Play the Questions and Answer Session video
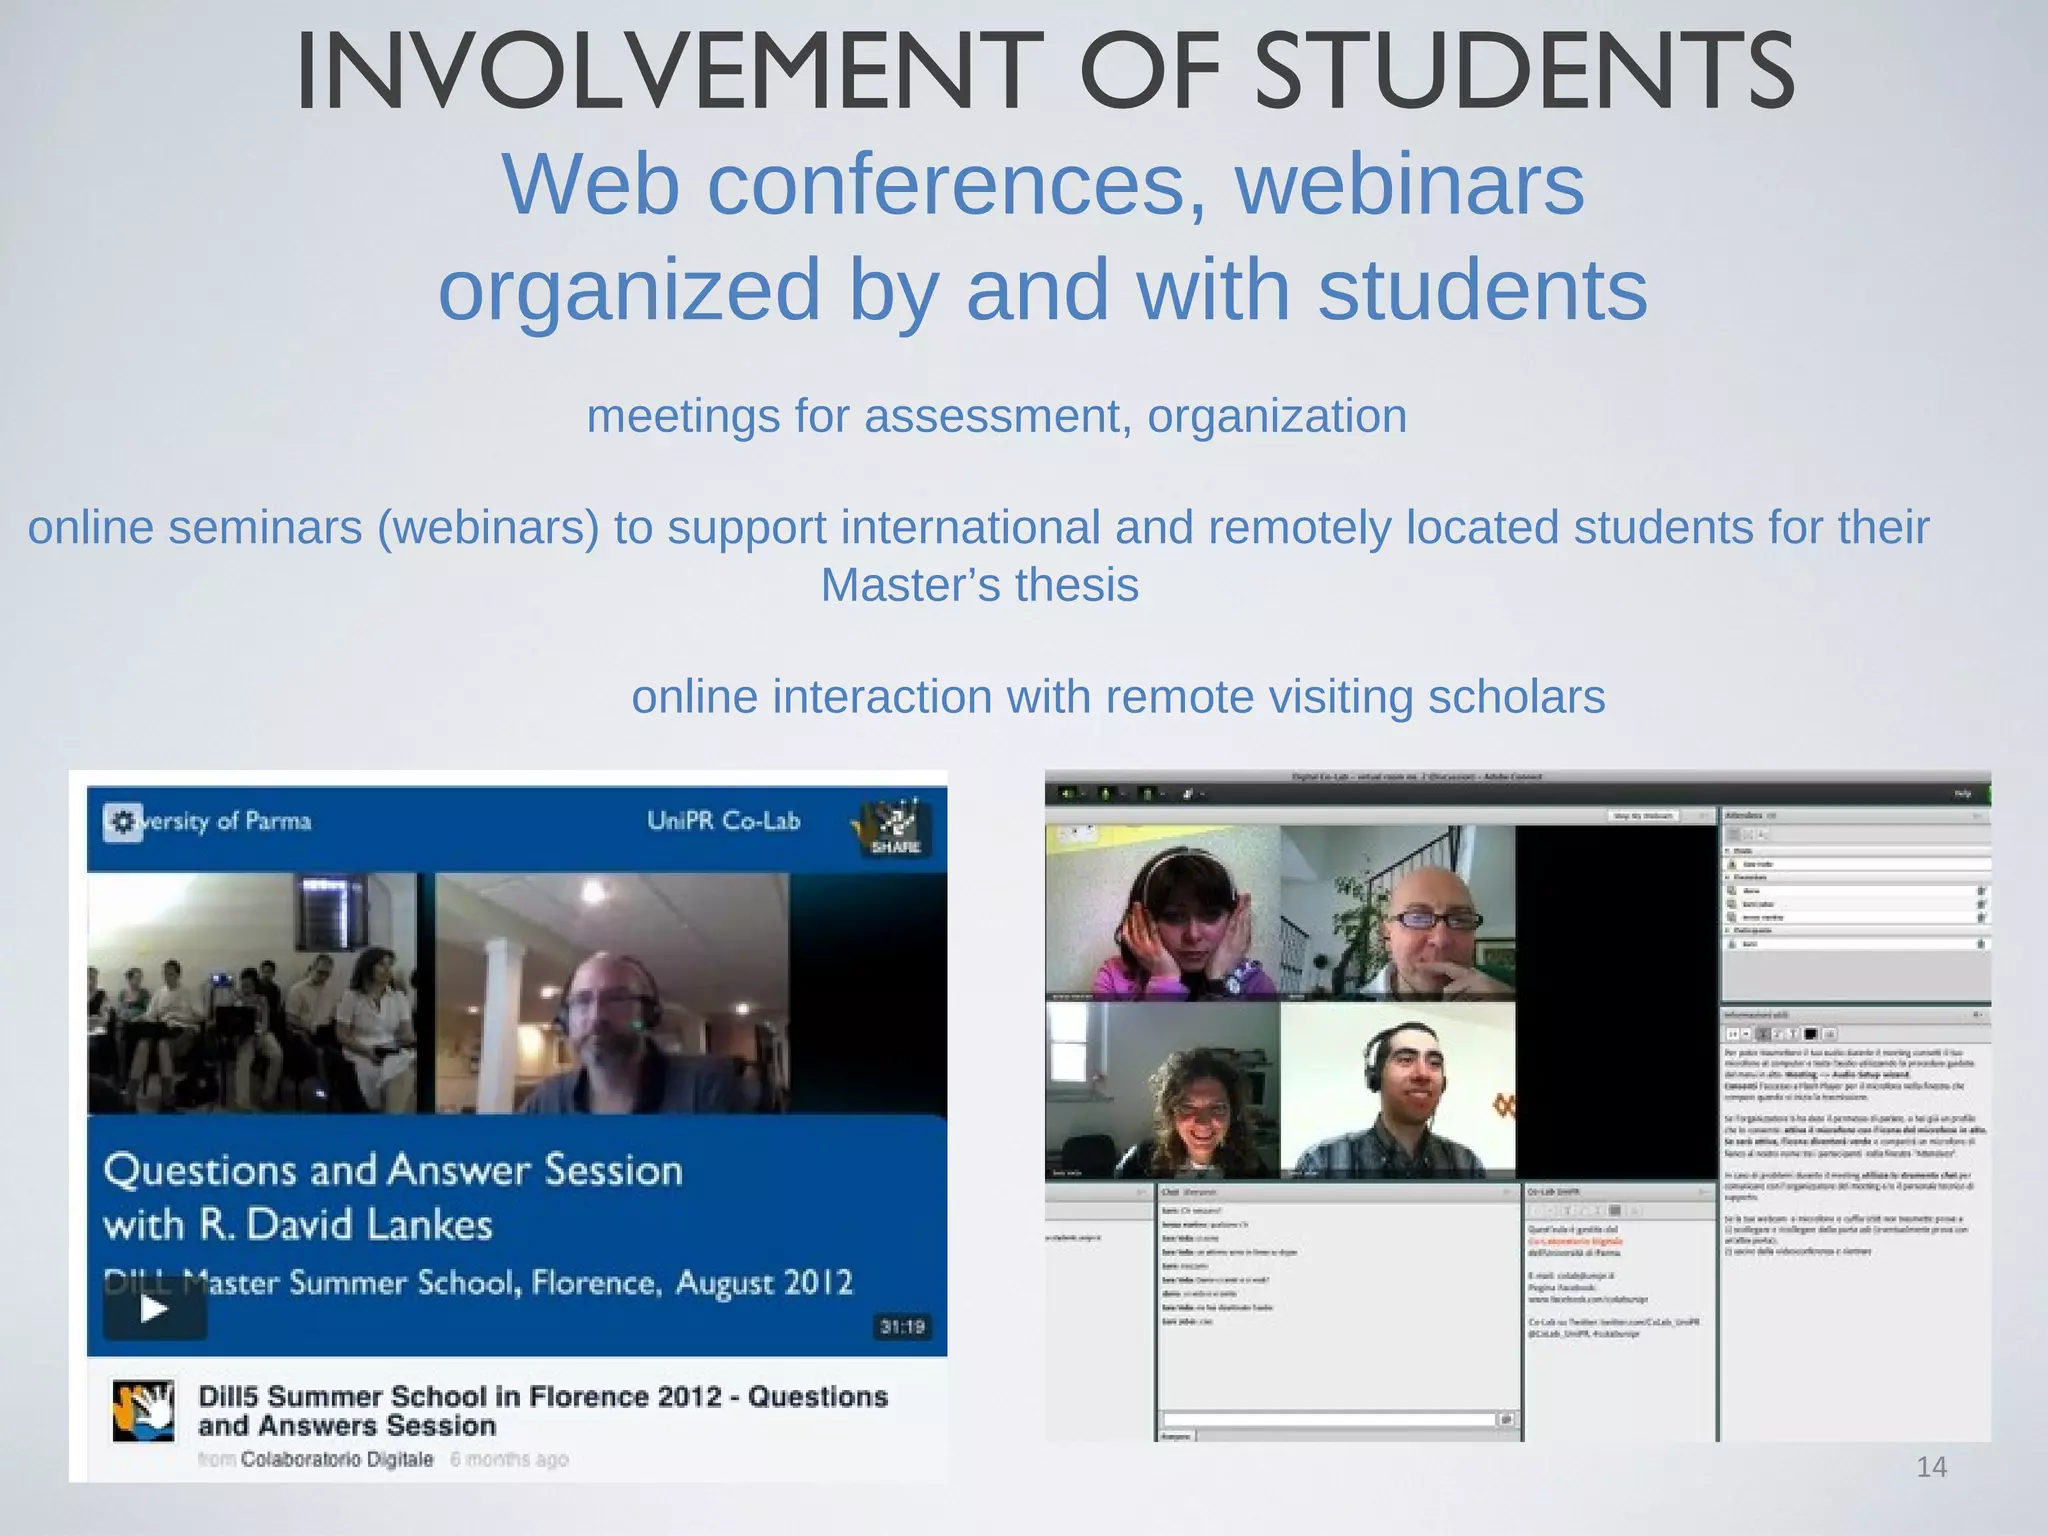2048x1536 pixels. click(x=154, y=1308)
